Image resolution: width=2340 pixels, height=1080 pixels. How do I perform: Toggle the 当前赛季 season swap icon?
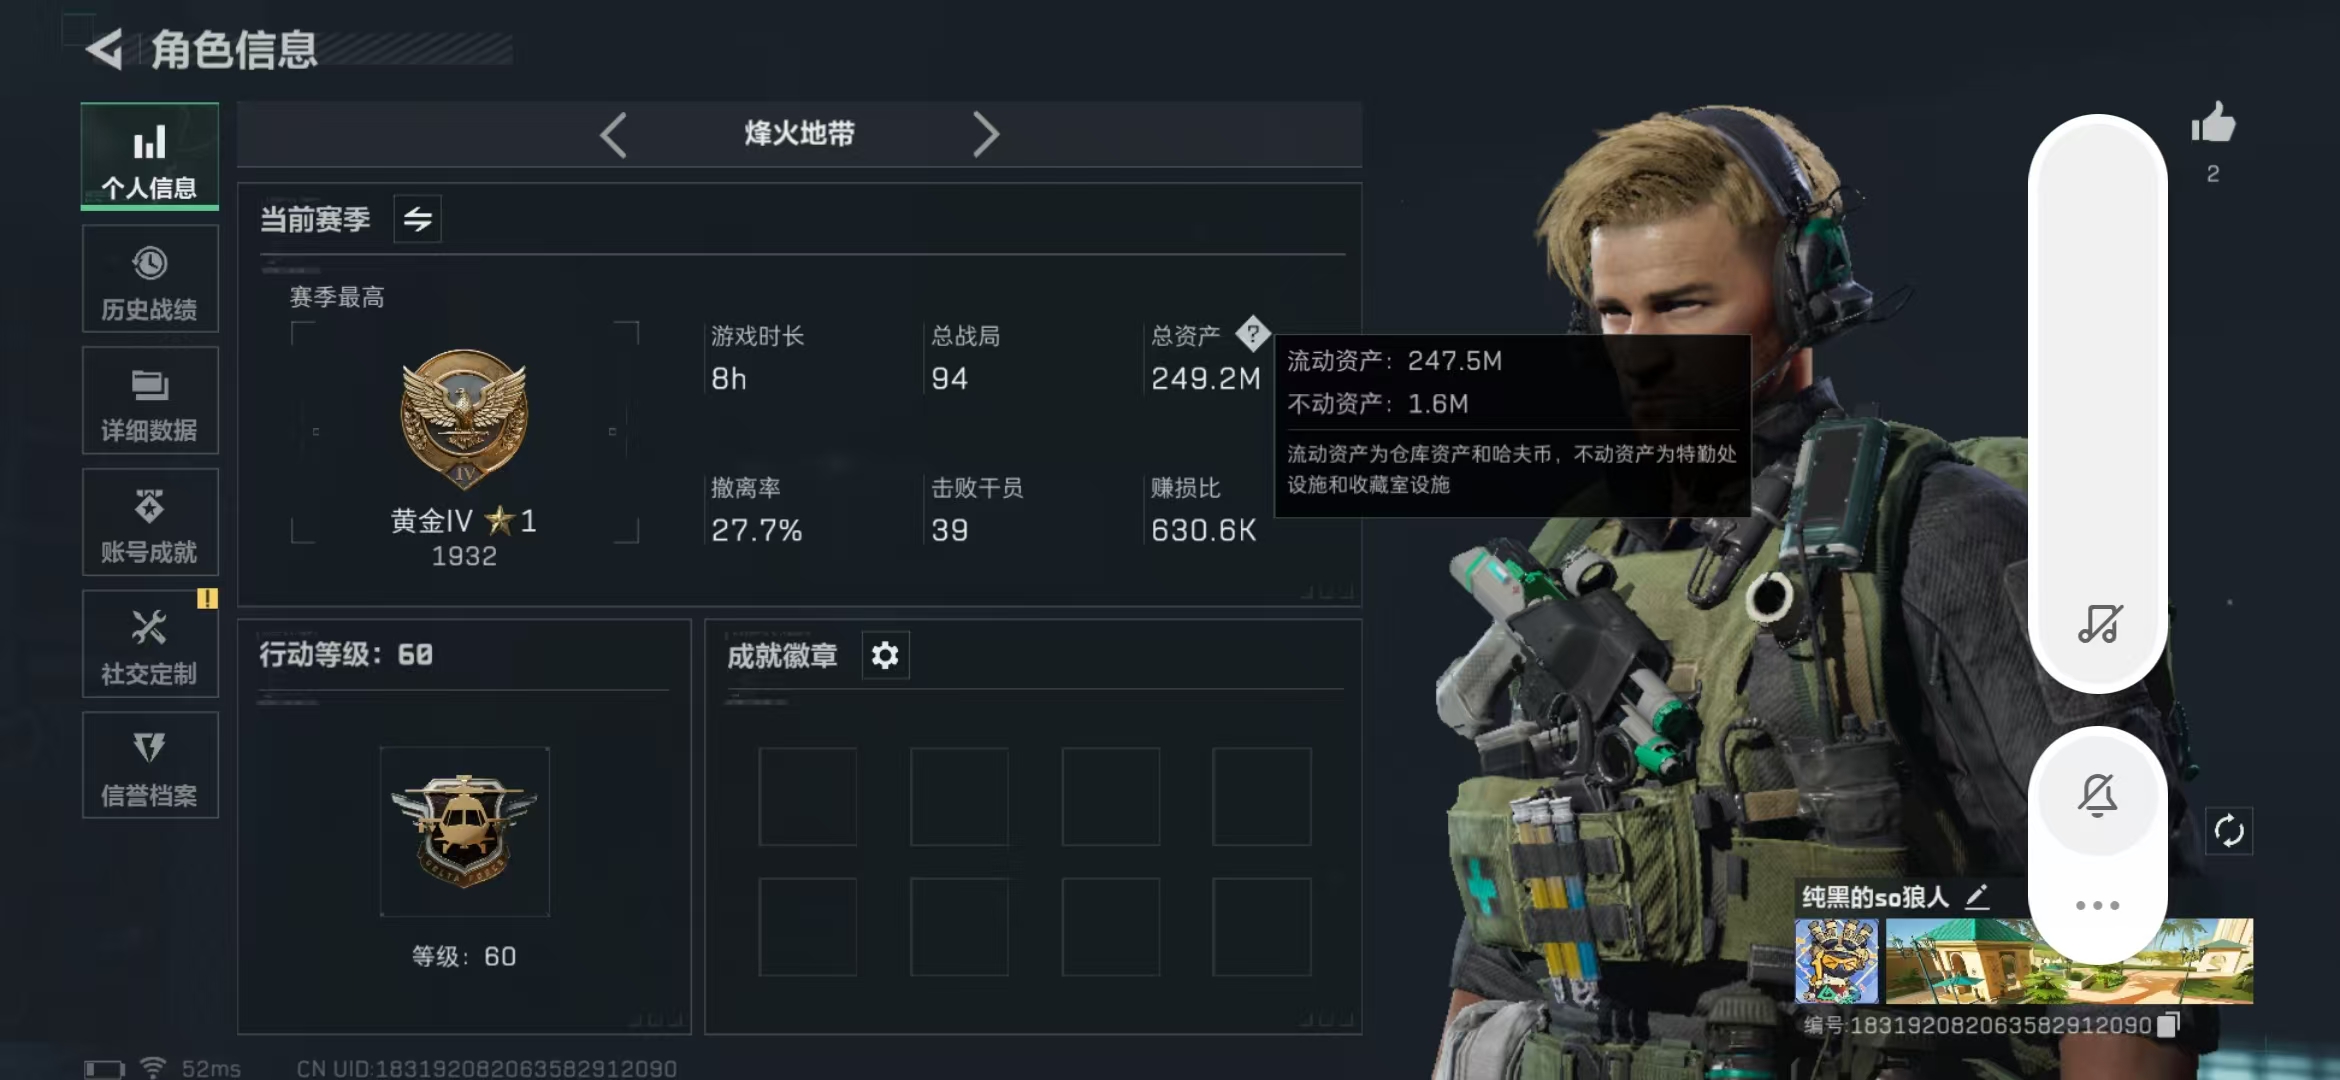point(418,219)
